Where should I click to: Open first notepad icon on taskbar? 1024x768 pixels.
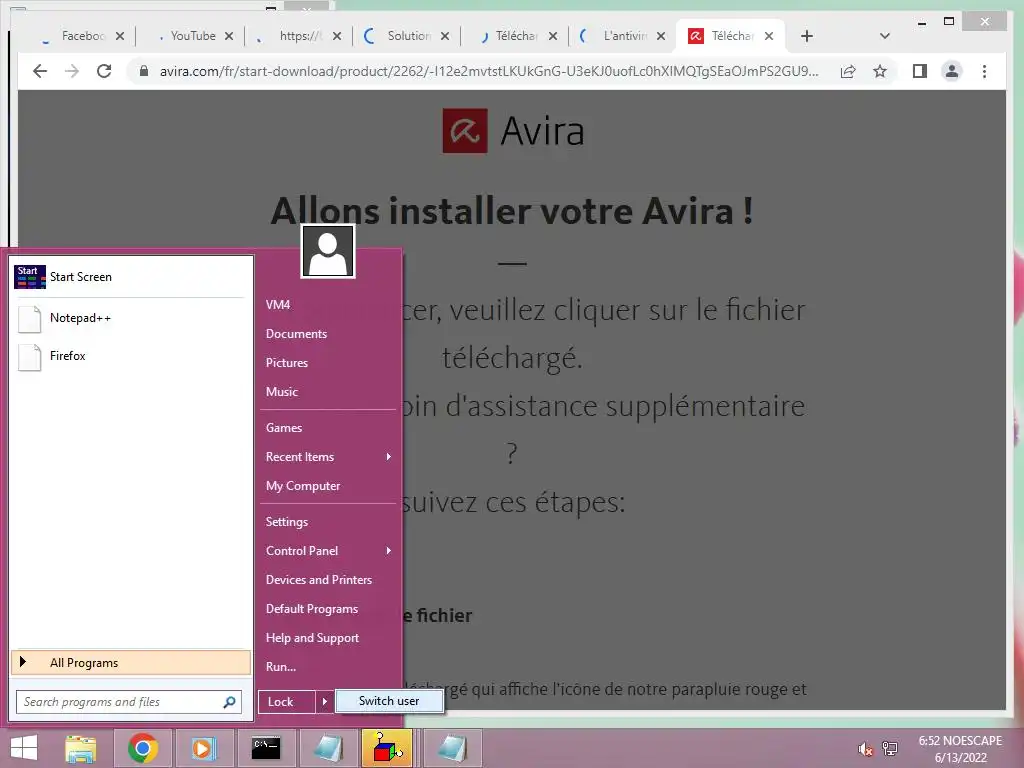click(328, 748)
